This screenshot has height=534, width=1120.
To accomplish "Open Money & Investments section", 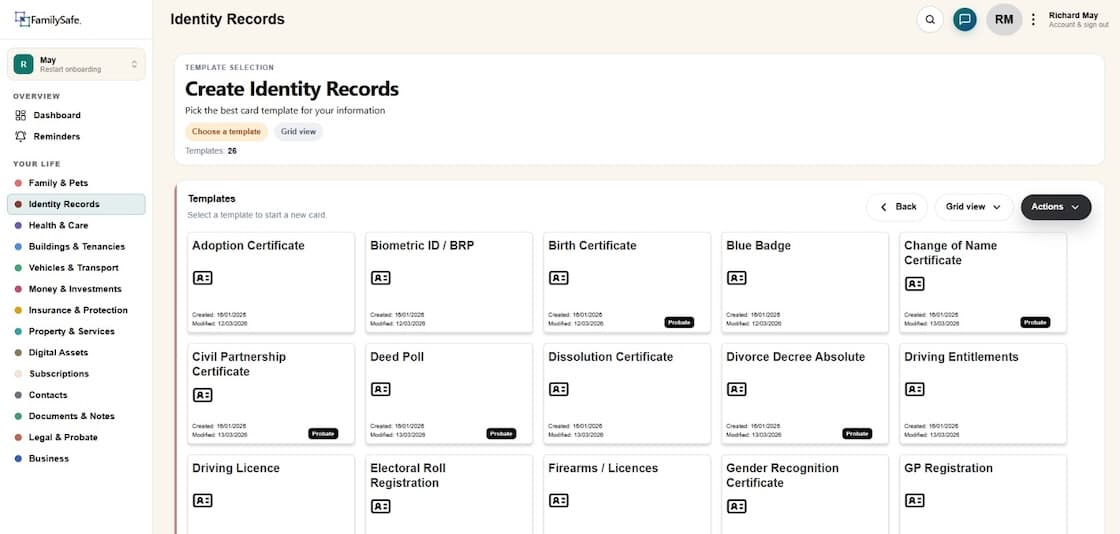I will coord(75,289).
